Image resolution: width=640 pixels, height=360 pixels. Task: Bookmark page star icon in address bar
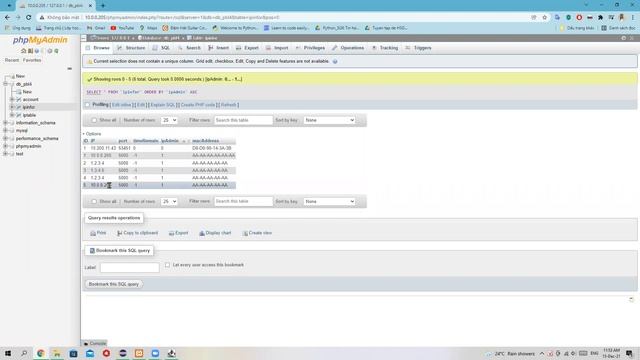click(x=544, y=18)
